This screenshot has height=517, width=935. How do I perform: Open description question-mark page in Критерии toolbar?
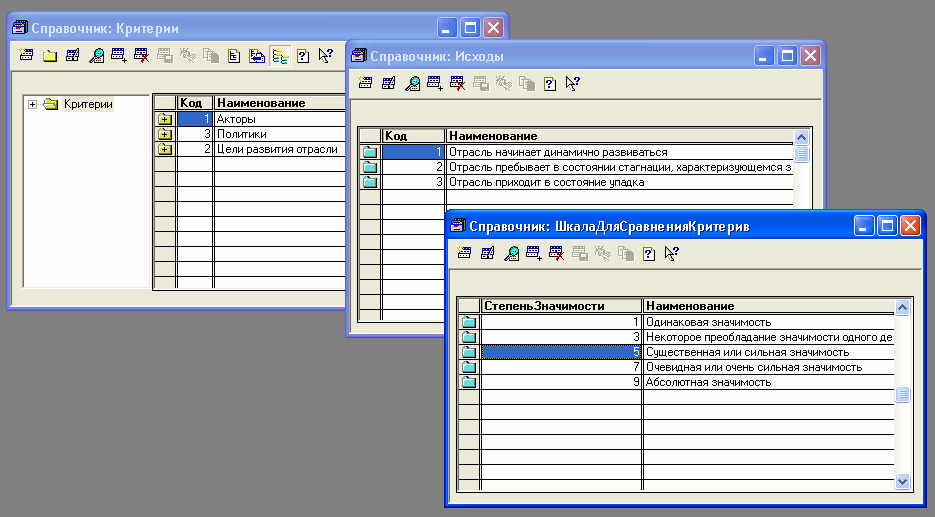(x=303, y=55)
